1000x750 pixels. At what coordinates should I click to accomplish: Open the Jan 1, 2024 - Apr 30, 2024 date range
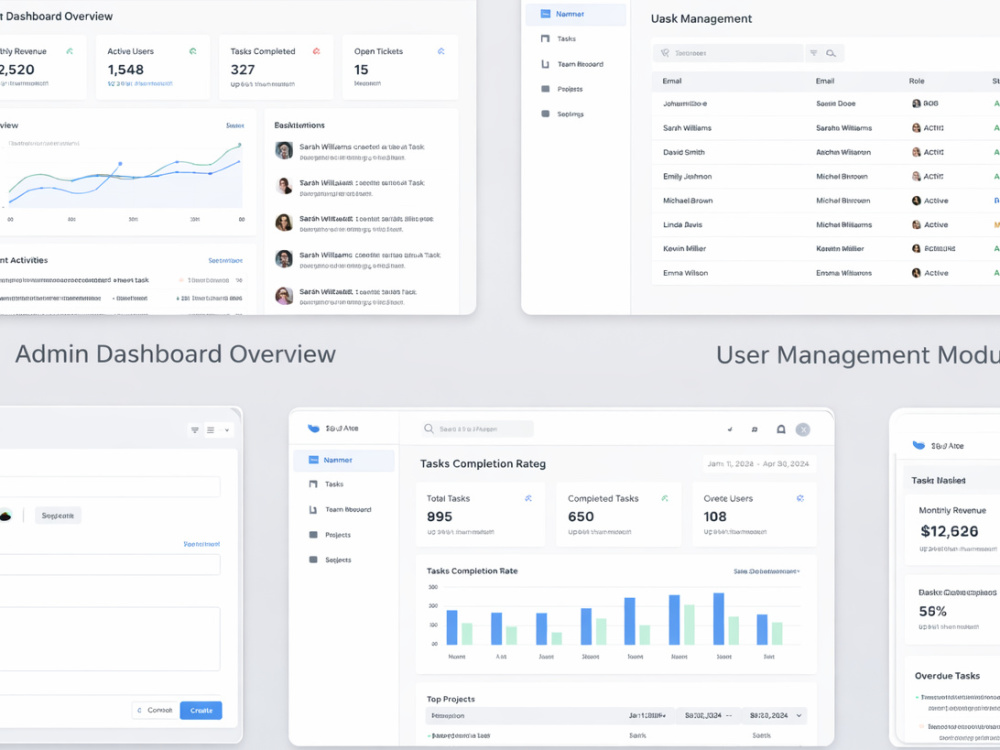click(x=758, y=464)
